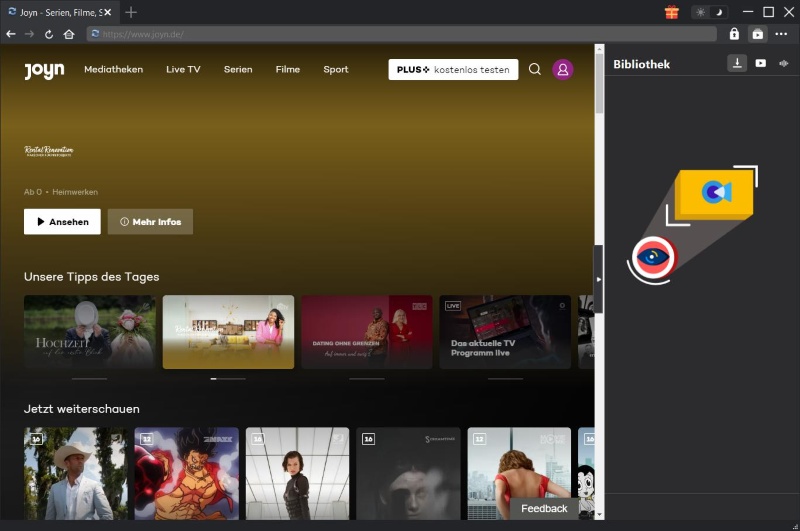800x531 pixels.
Task: Click the Ansehen play button
Action: [x=62, y=221]
